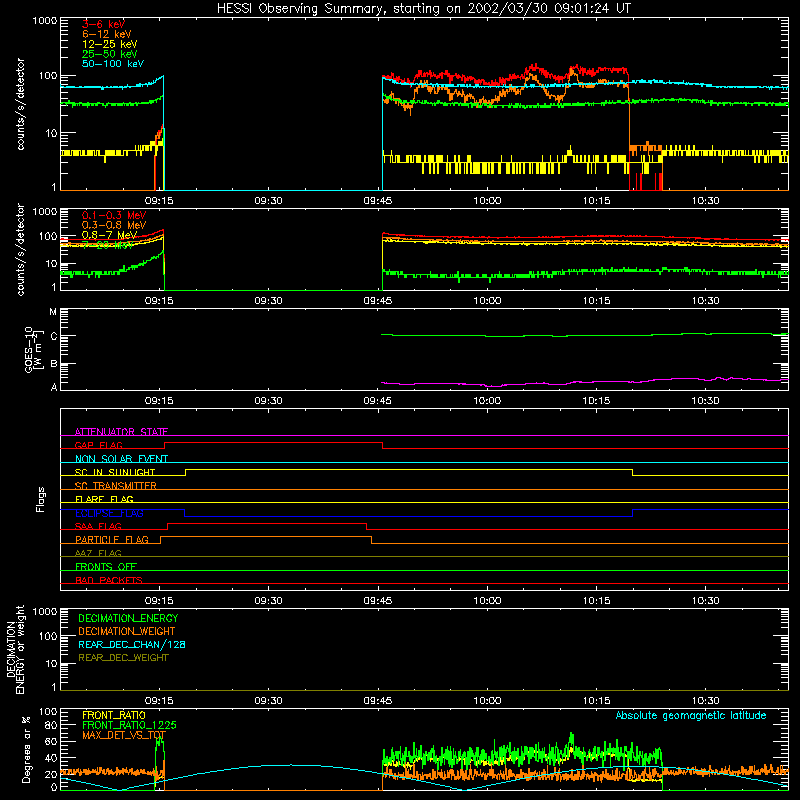Click the 09:15 tick under the keV panel
This screenshot has width=800, height=800.
159,201
